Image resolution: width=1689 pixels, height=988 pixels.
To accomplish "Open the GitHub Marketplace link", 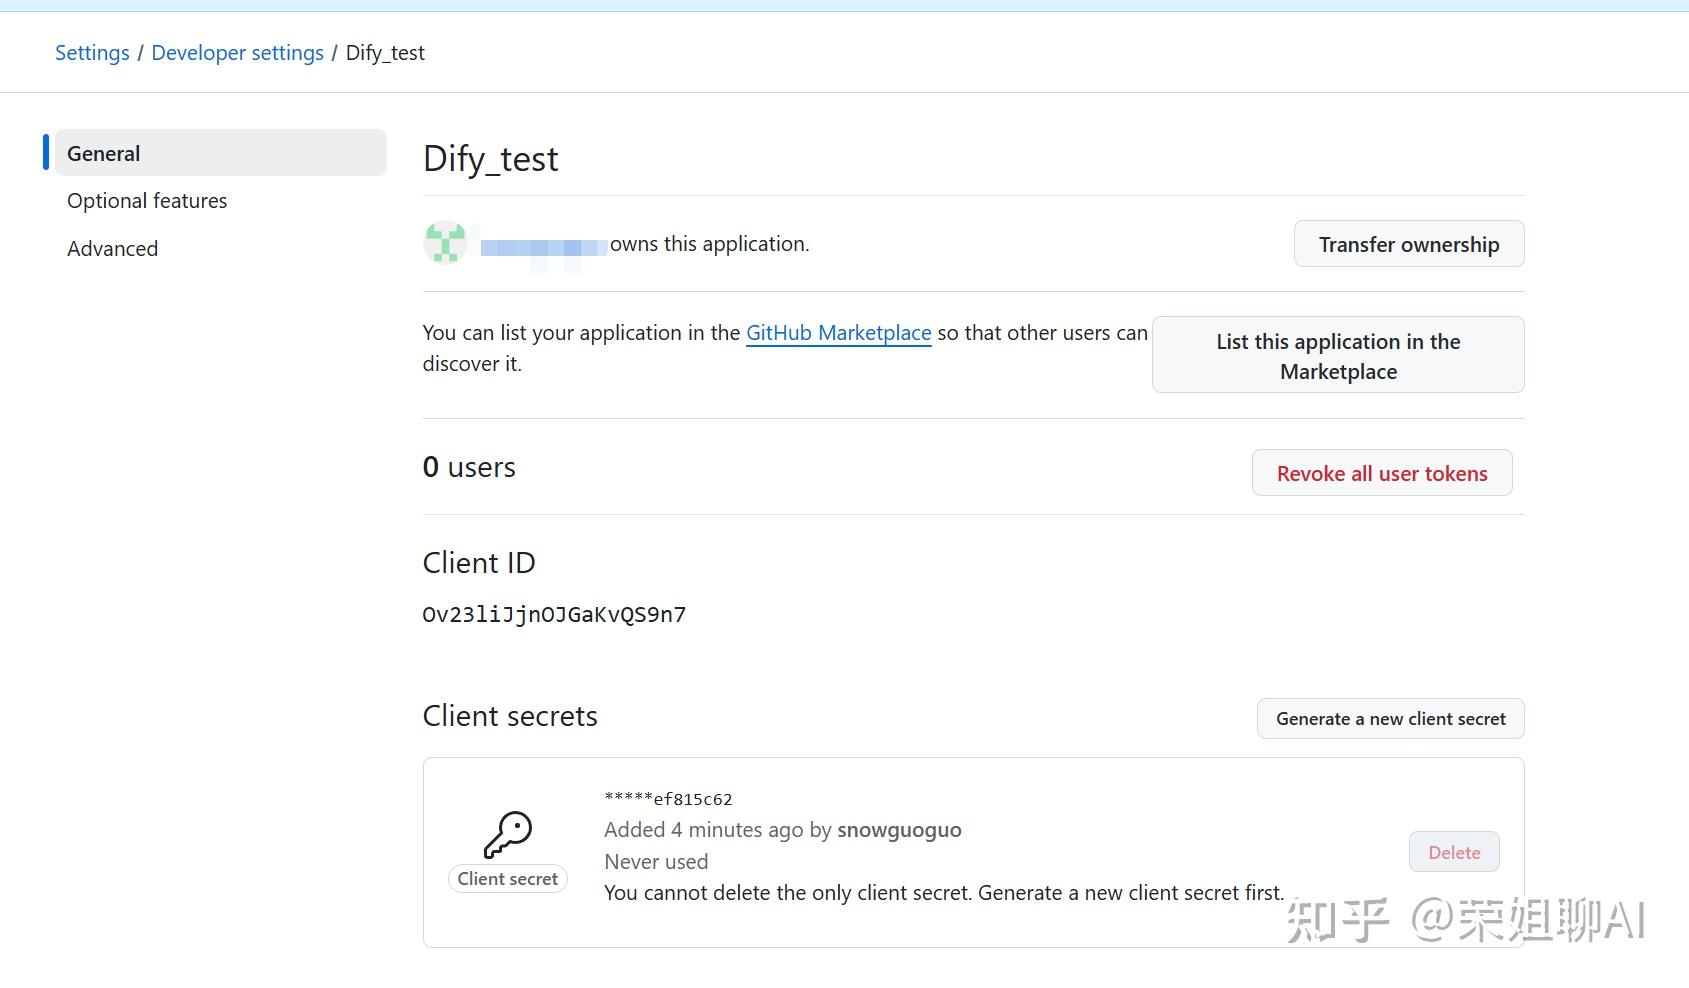I will [x=838, y=332].
